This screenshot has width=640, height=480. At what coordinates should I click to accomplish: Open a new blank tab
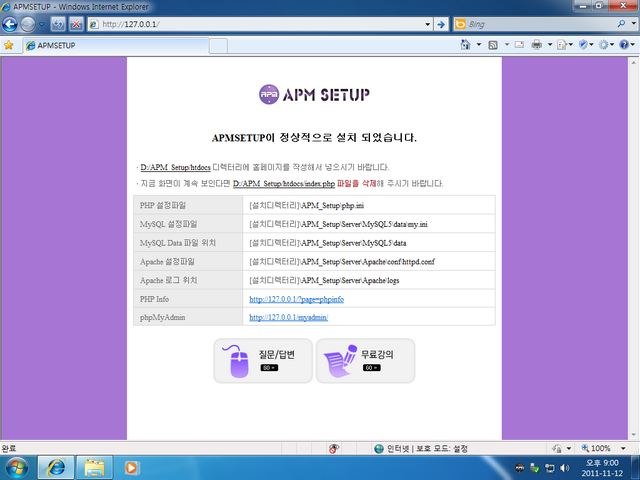218,46
